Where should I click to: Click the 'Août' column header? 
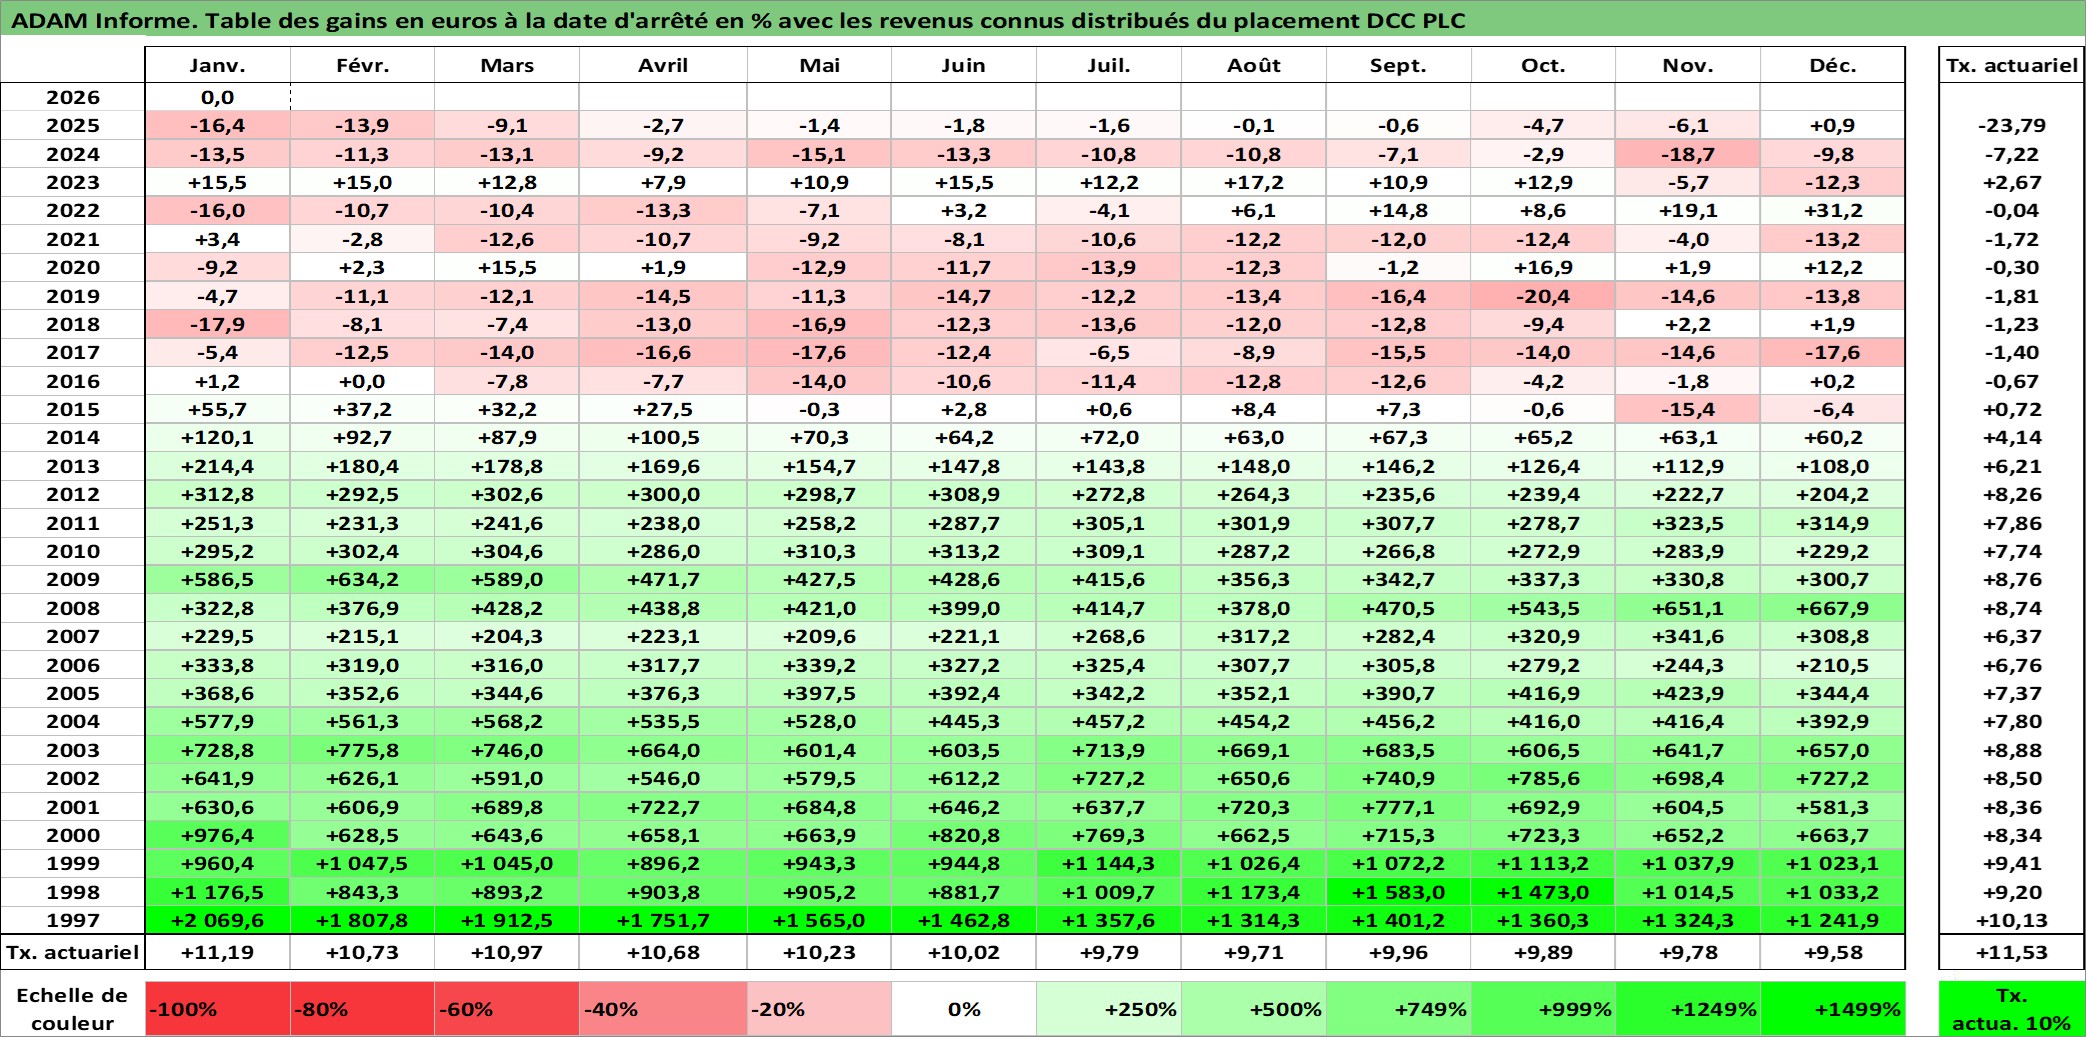tap(1254, 65)
